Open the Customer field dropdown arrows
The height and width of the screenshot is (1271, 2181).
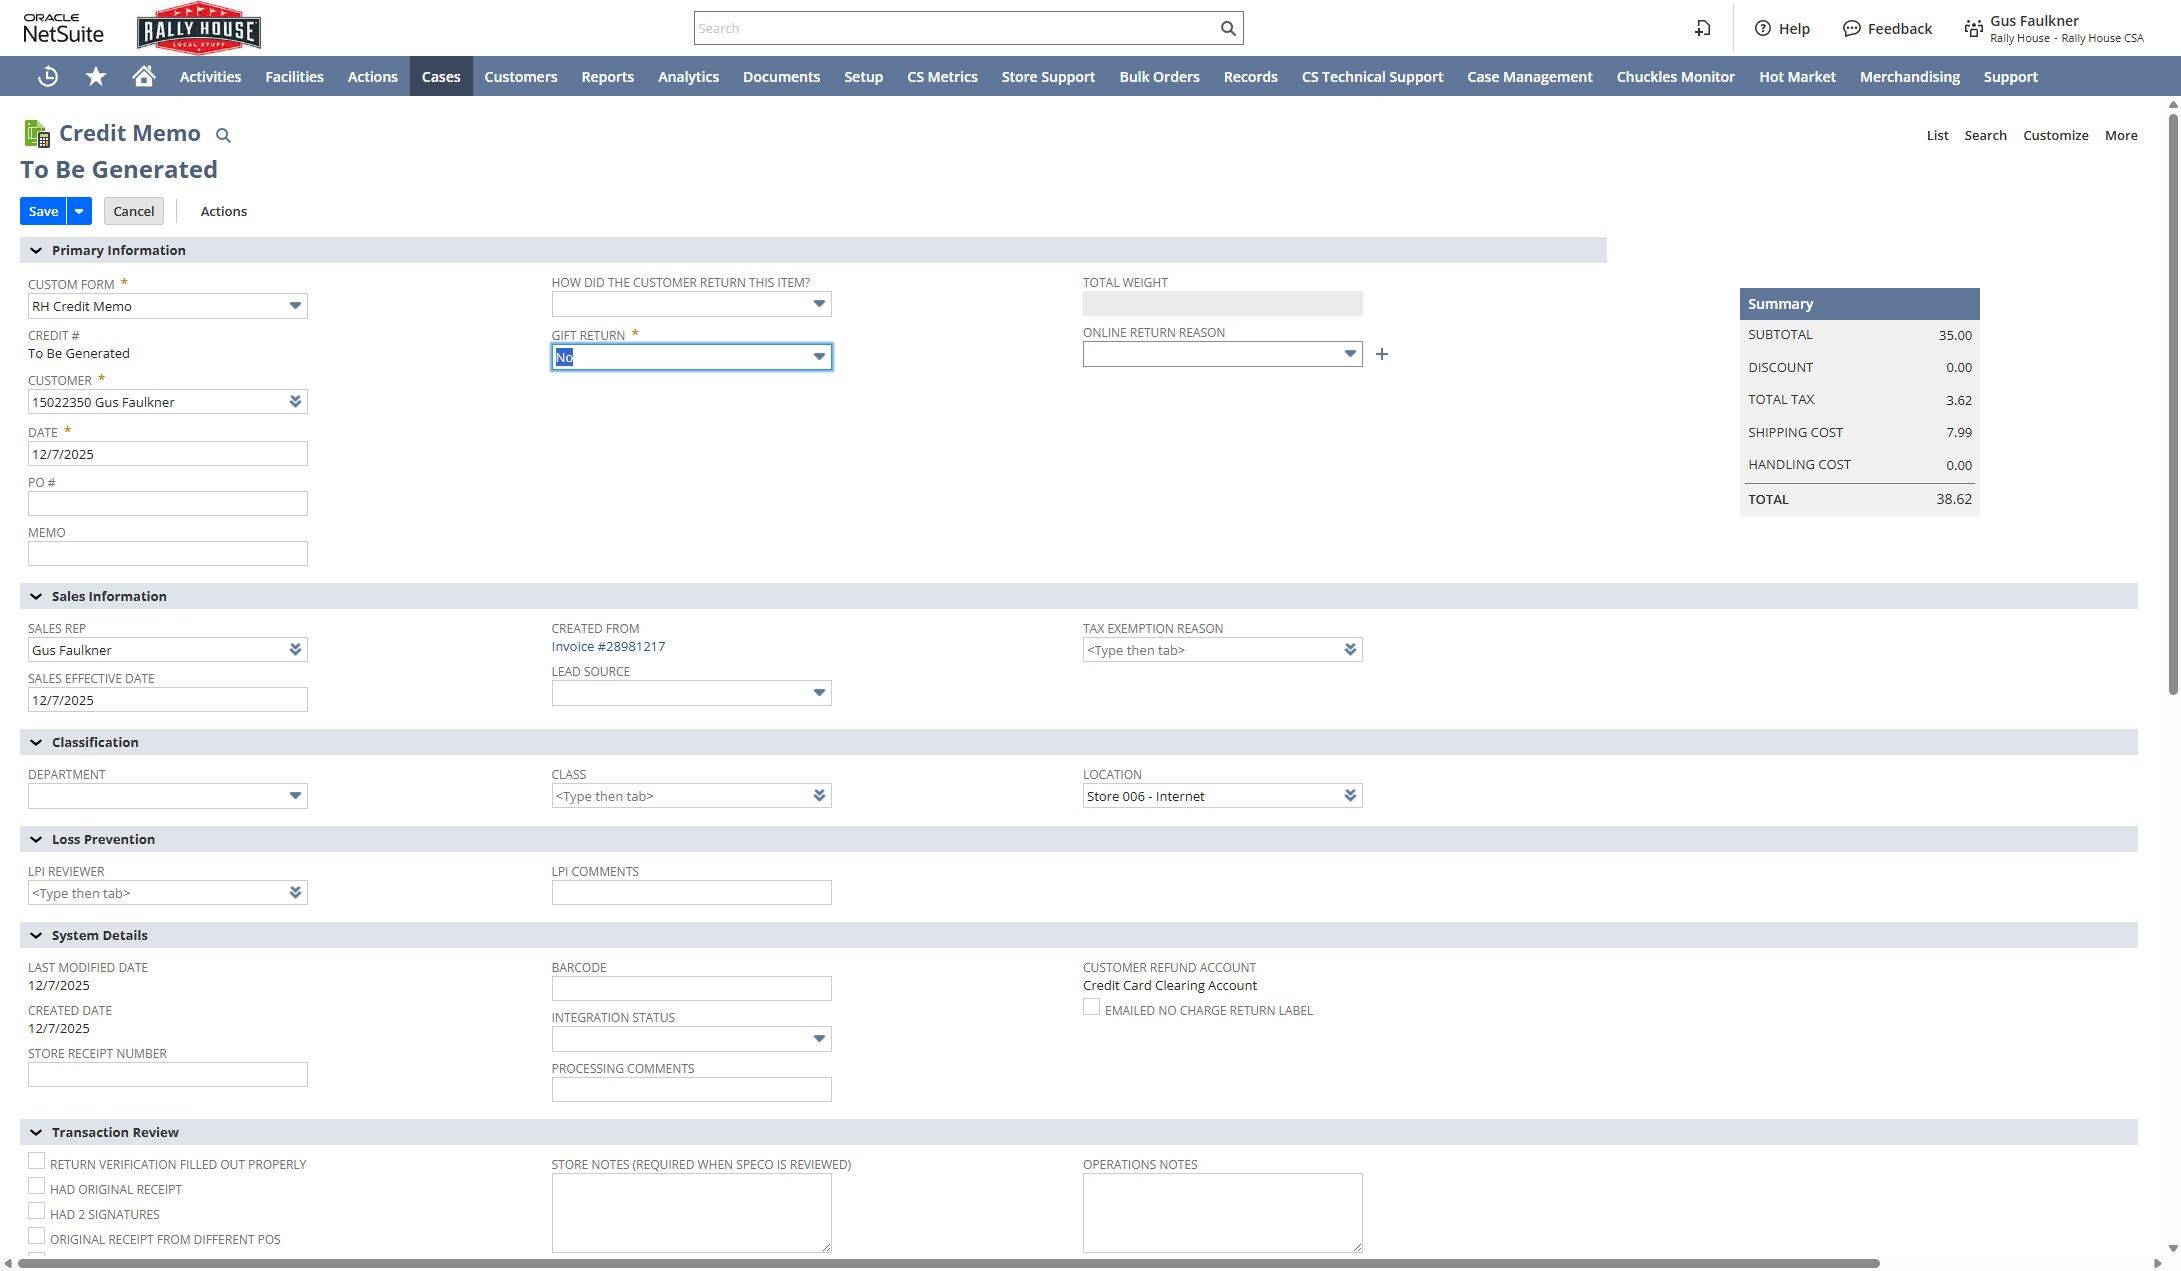295,402
